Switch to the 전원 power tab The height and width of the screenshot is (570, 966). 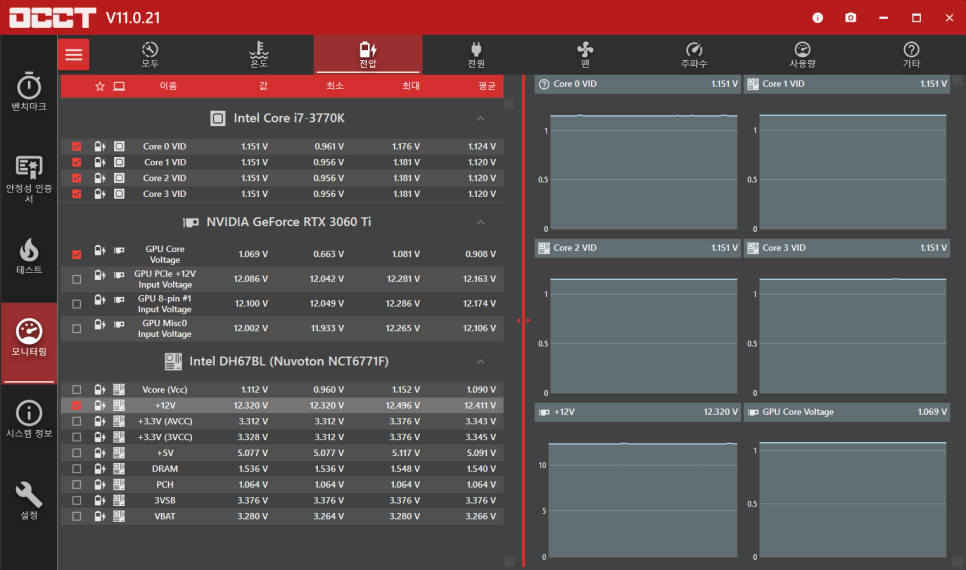(x=476, y=54)
